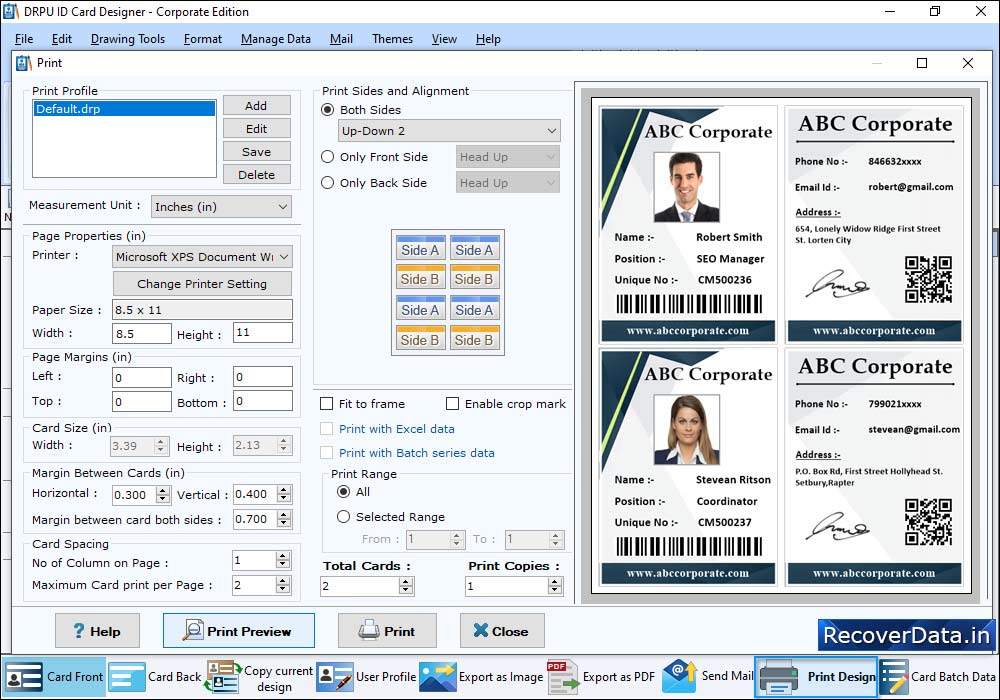
Task: Open the Printer selection dropdown
Action: tap(202, 256)
